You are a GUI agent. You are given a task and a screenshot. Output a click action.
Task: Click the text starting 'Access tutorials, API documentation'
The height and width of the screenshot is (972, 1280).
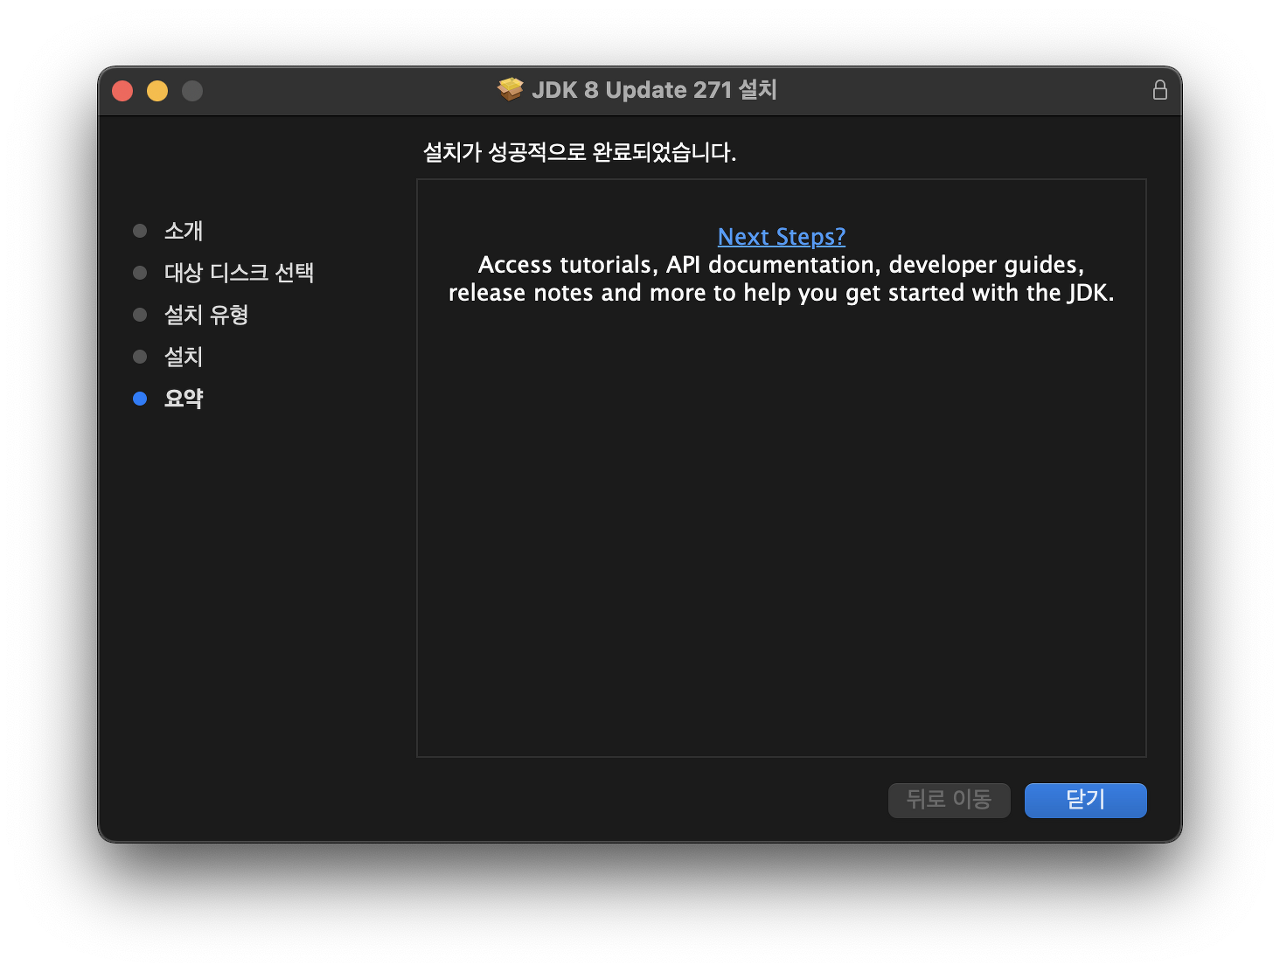click(x=781, y=265)
